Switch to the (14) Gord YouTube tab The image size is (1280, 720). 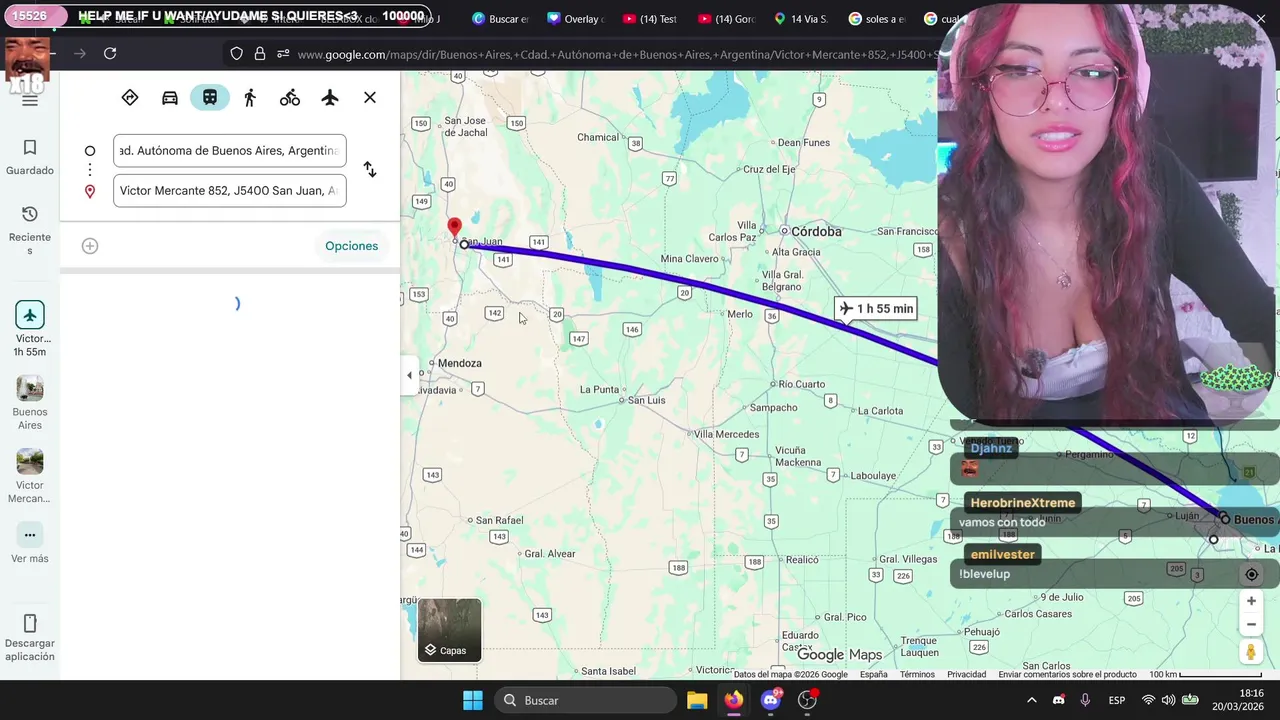click(x=727, y=19)
